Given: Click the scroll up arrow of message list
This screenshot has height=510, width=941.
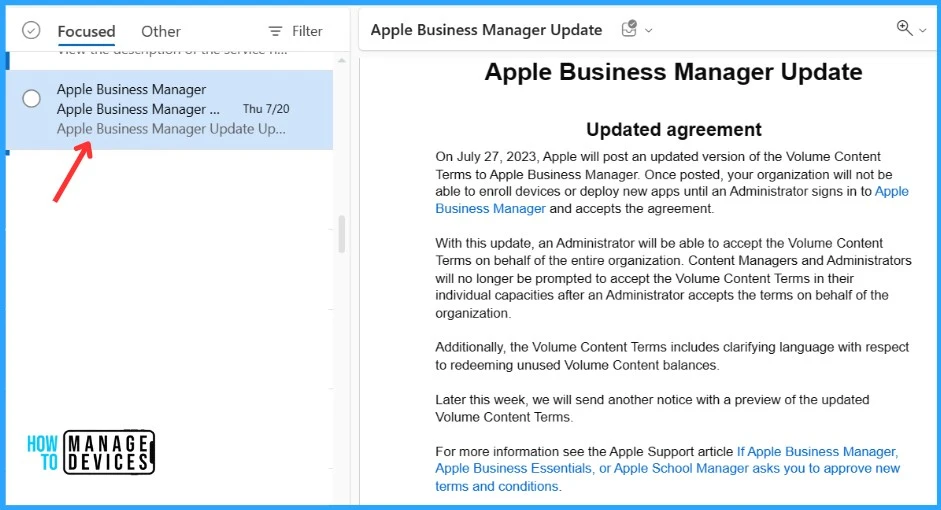Looking at the screenshot, I should tap(341, 61).
